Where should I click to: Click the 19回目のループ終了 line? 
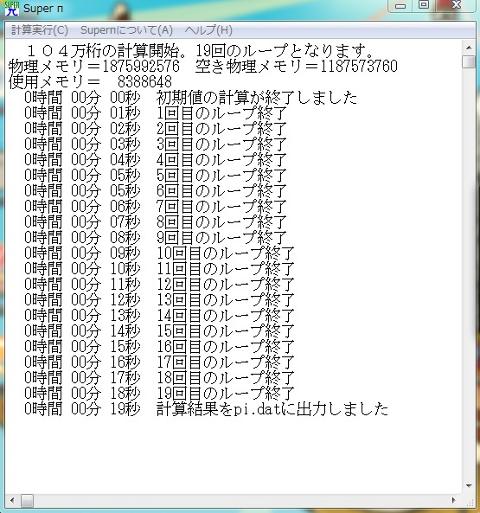(x=159, y=393)
